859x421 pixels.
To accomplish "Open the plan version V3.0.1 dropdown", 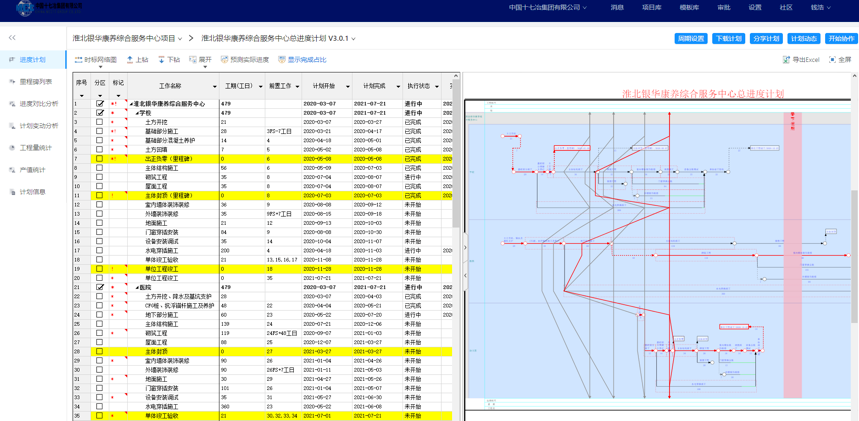I will tap(353, 39).
